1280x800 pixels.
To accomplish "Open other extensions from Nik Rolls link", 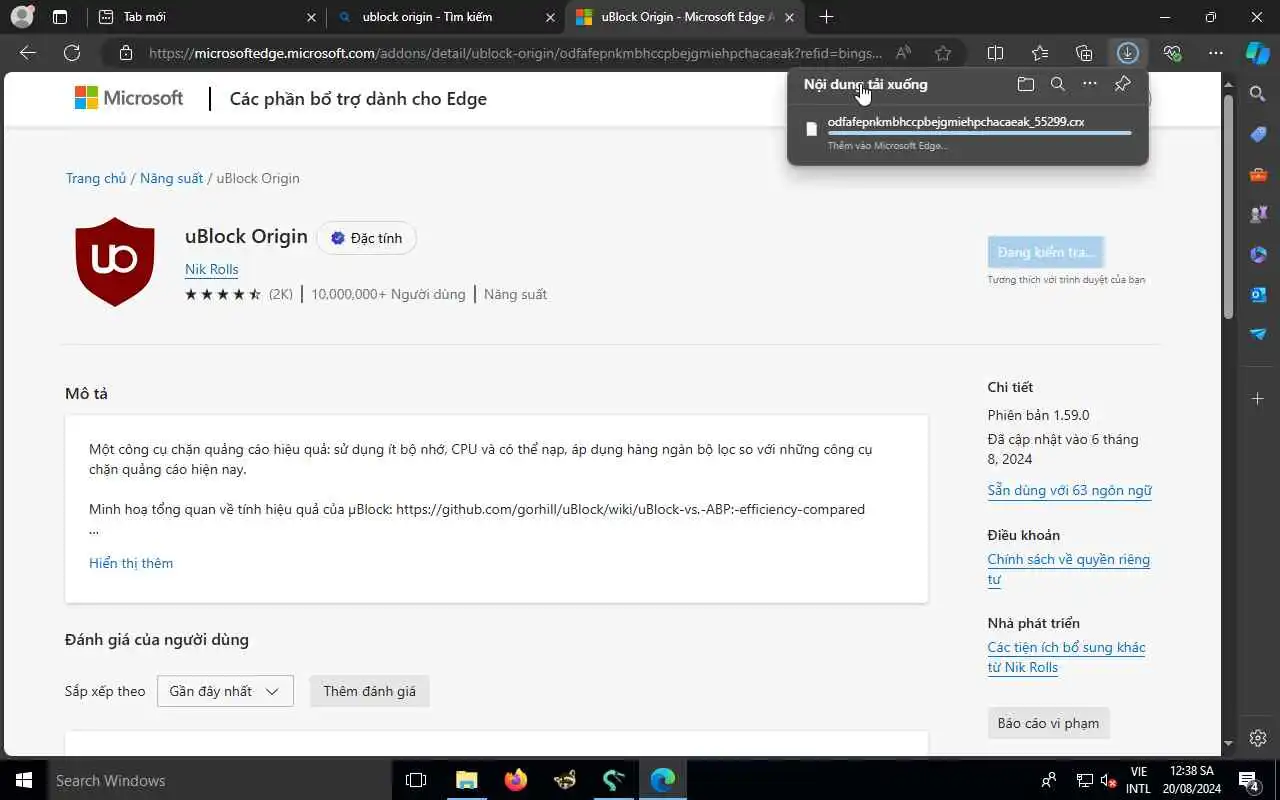I will [1066, 657].
